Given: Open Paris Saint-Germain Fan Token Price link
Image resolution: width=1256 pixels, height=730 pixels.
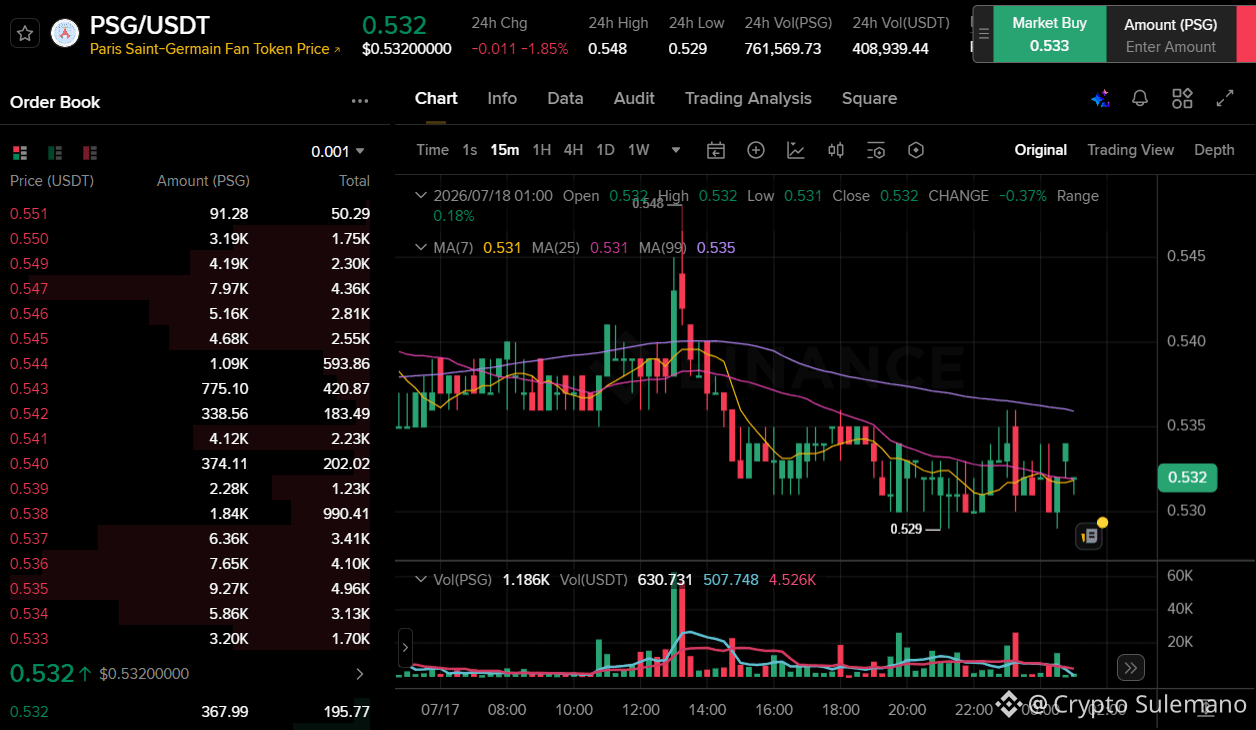Looking at the screenshot, I should pyautogui.click(x=215, y=49).
